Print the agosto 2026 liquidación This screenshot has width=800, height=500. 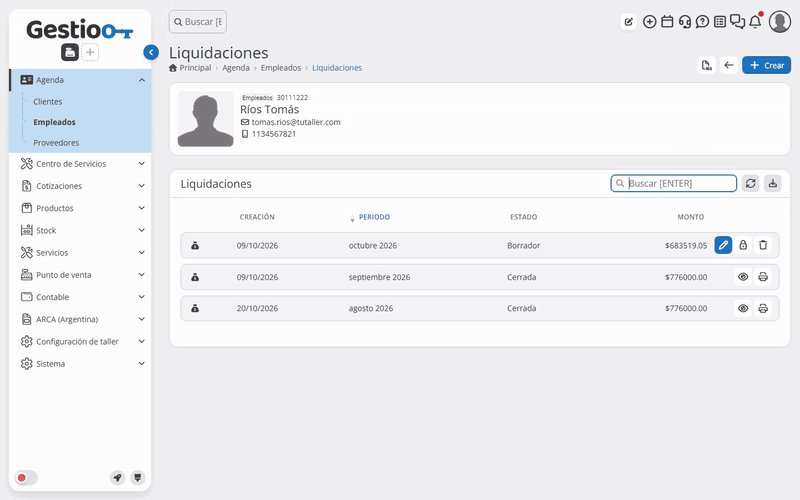[763, 309]
